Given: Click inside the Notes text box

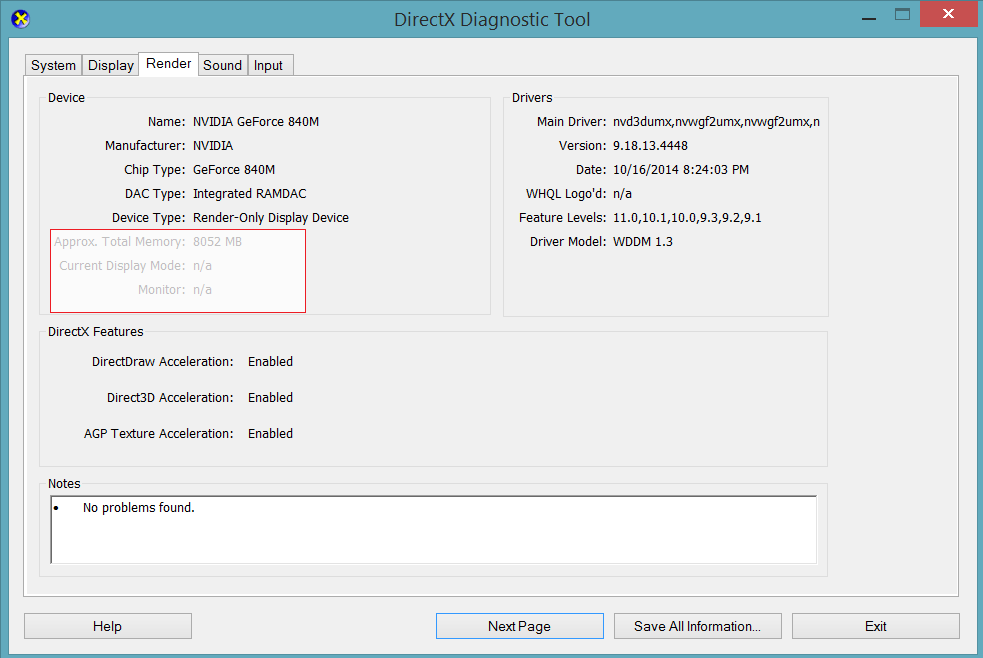Looking at the screenshot, I should 434,530.
